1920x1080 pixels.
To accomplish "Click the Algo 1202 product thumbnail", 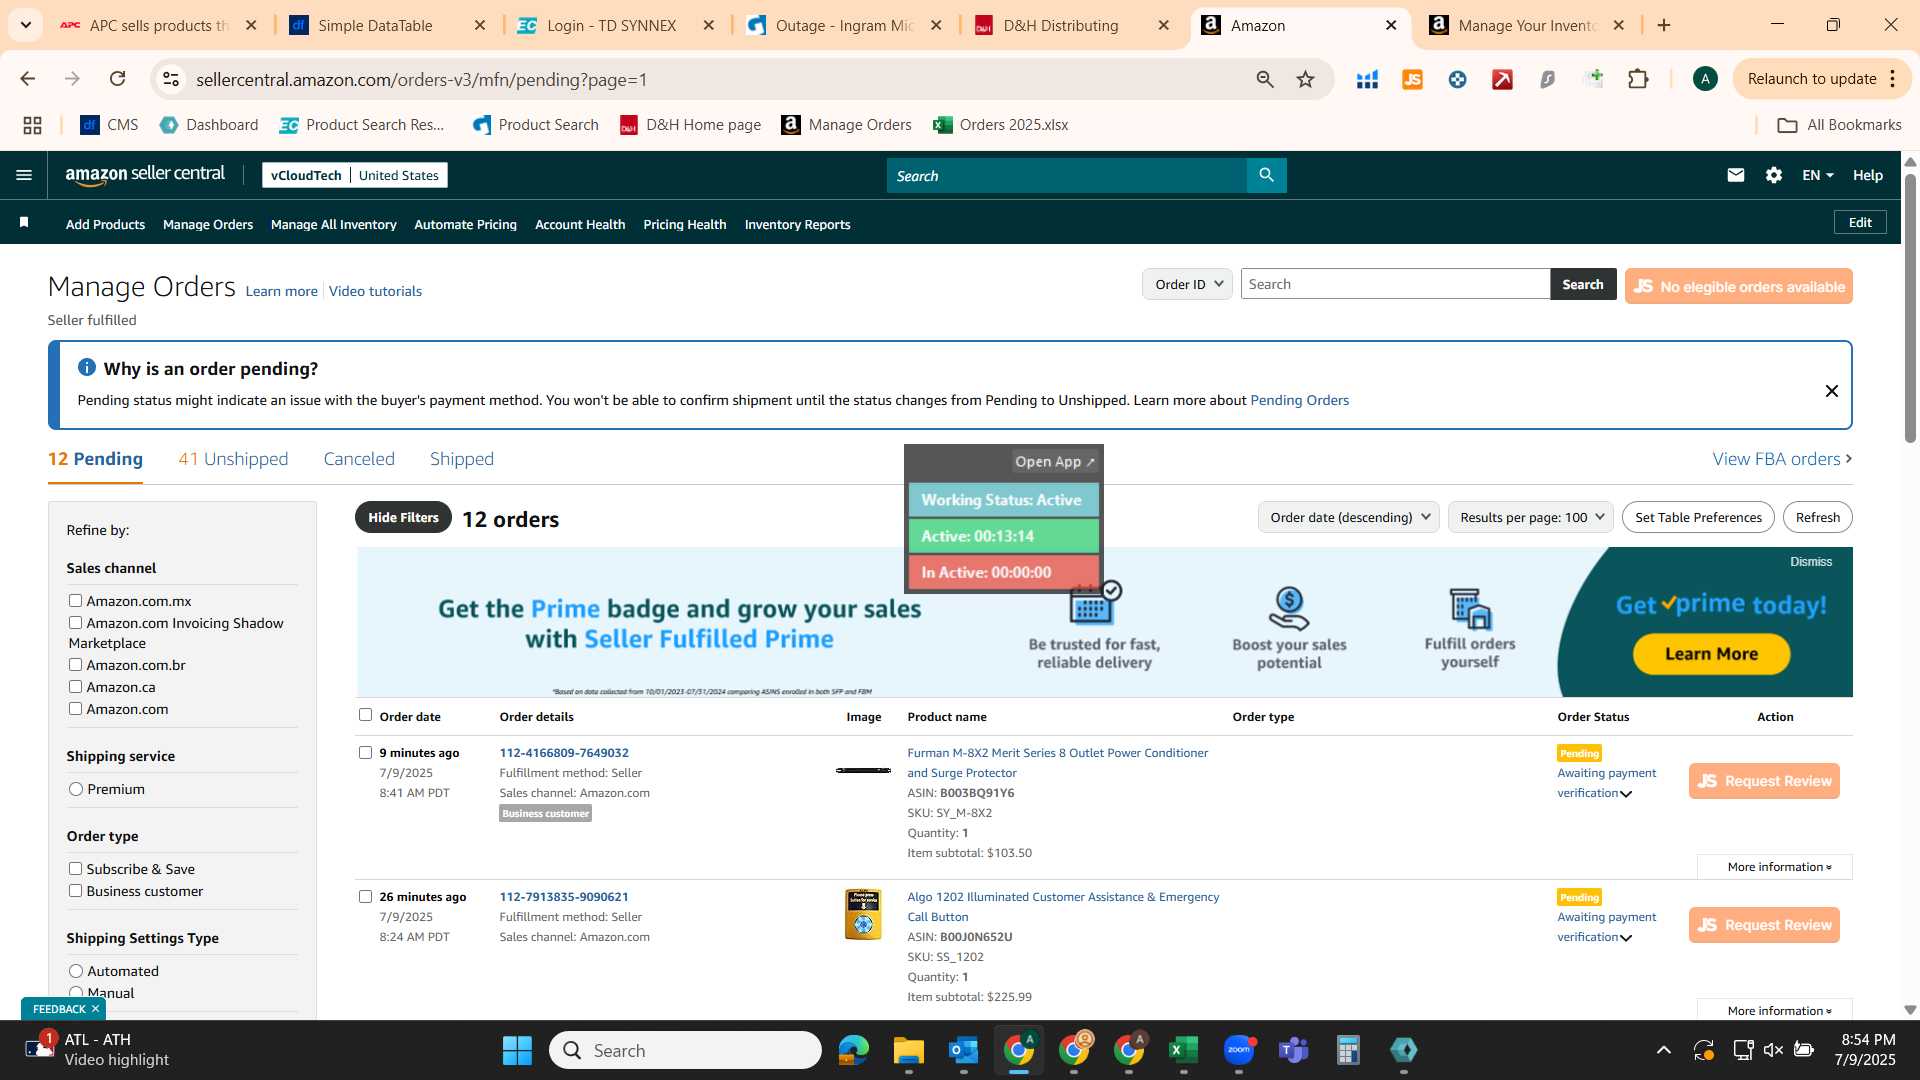I will point(863,914).
